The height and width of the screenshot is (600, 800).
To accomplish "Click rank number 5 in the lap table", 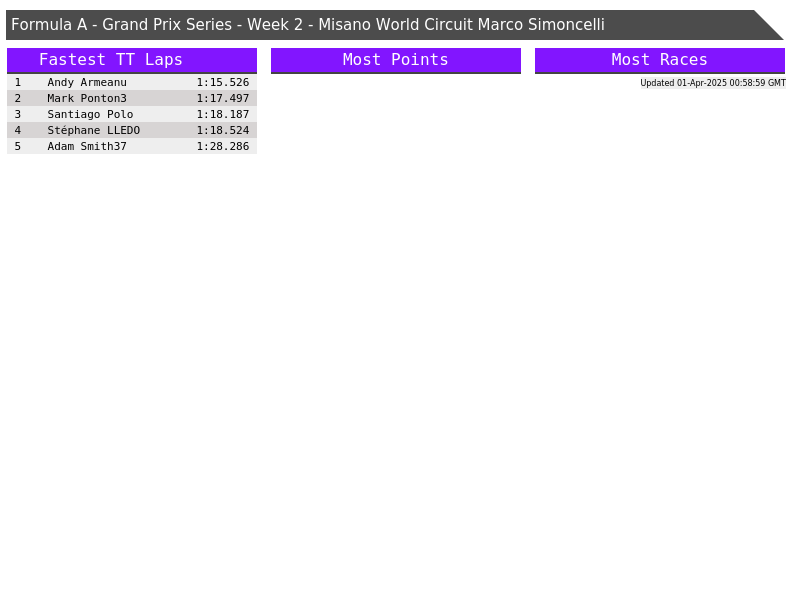I will pos(18,146).
